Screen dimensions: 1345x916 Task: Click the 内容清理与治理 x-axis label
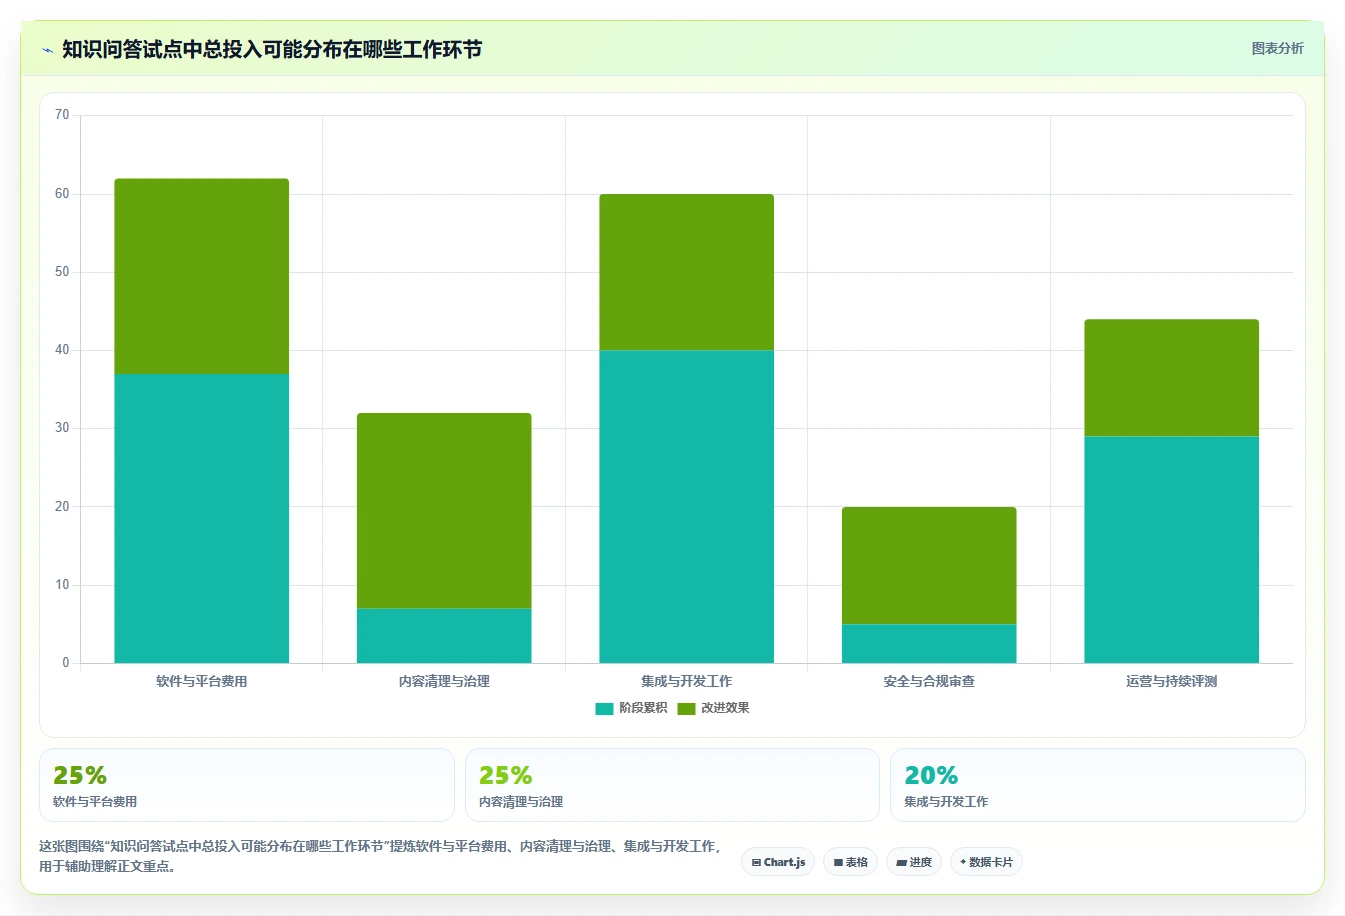(444, 681)
